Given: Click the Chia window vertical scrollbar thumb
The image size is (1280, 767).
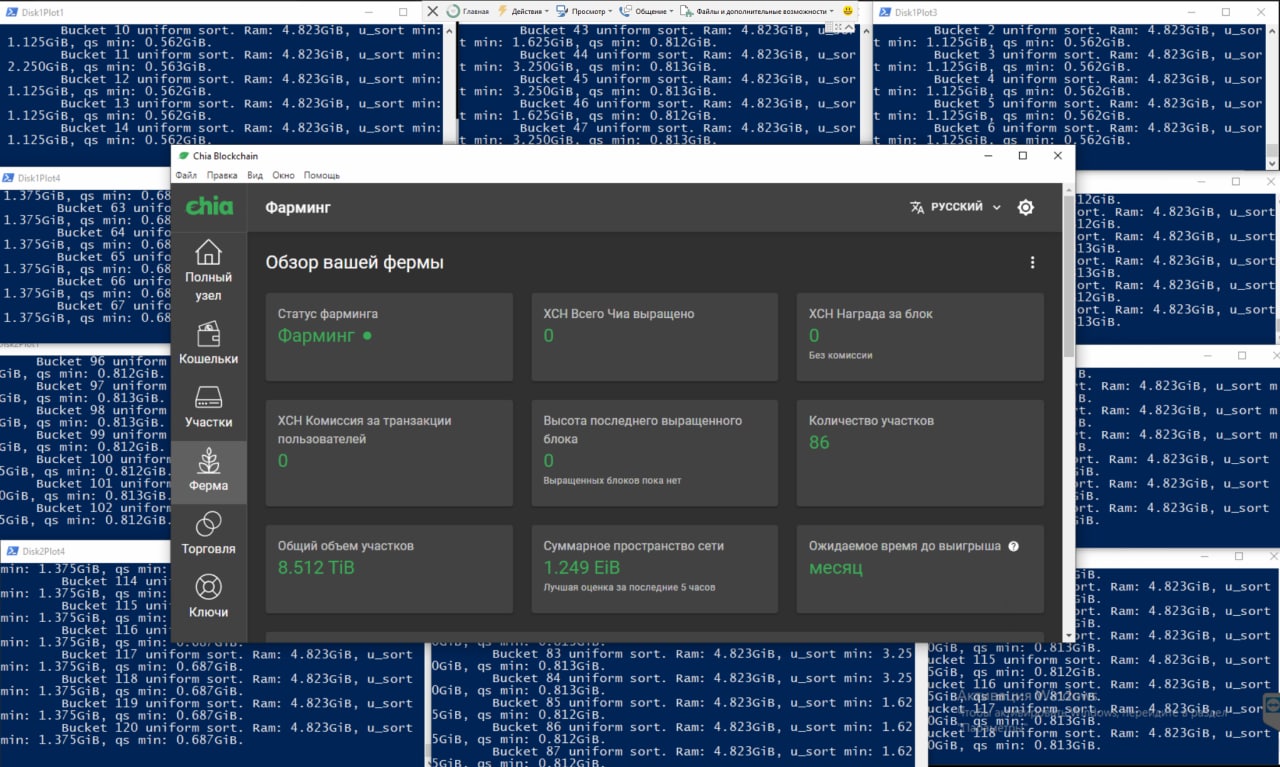Looking at the screenshot, I should [x=1068, y=278].
